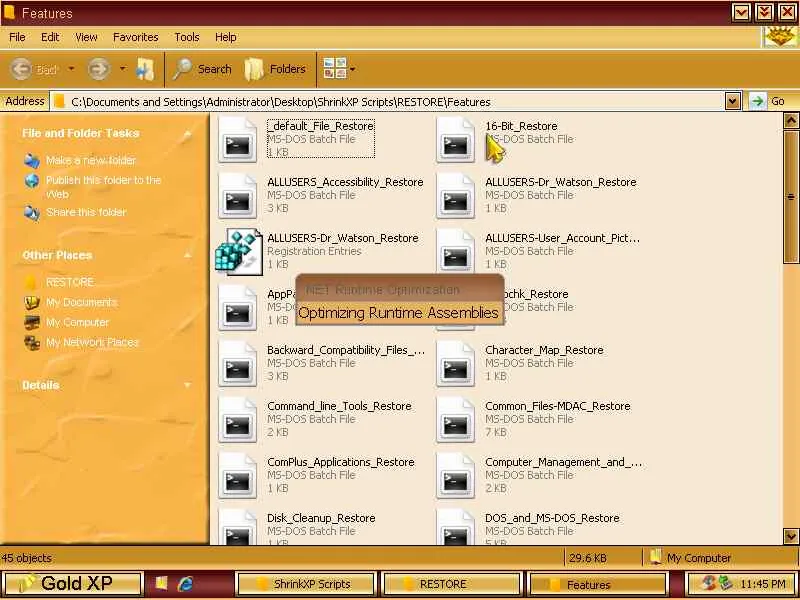Select ComPlus_Applications_Restore batch file icon
800x600 pixels.
(238, 476)
